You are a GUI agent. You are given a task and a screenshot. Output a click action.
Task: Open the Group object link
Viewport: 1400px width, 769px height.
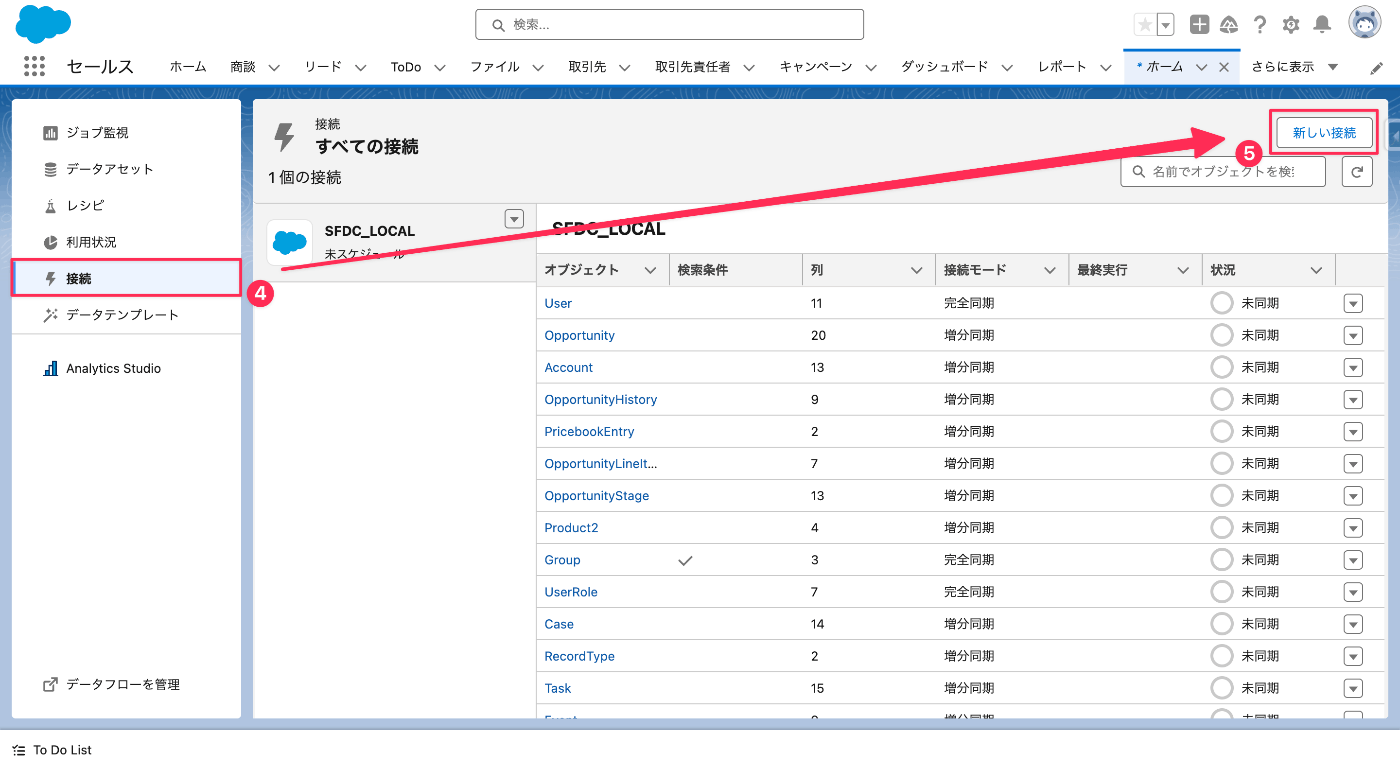[562, 560]
